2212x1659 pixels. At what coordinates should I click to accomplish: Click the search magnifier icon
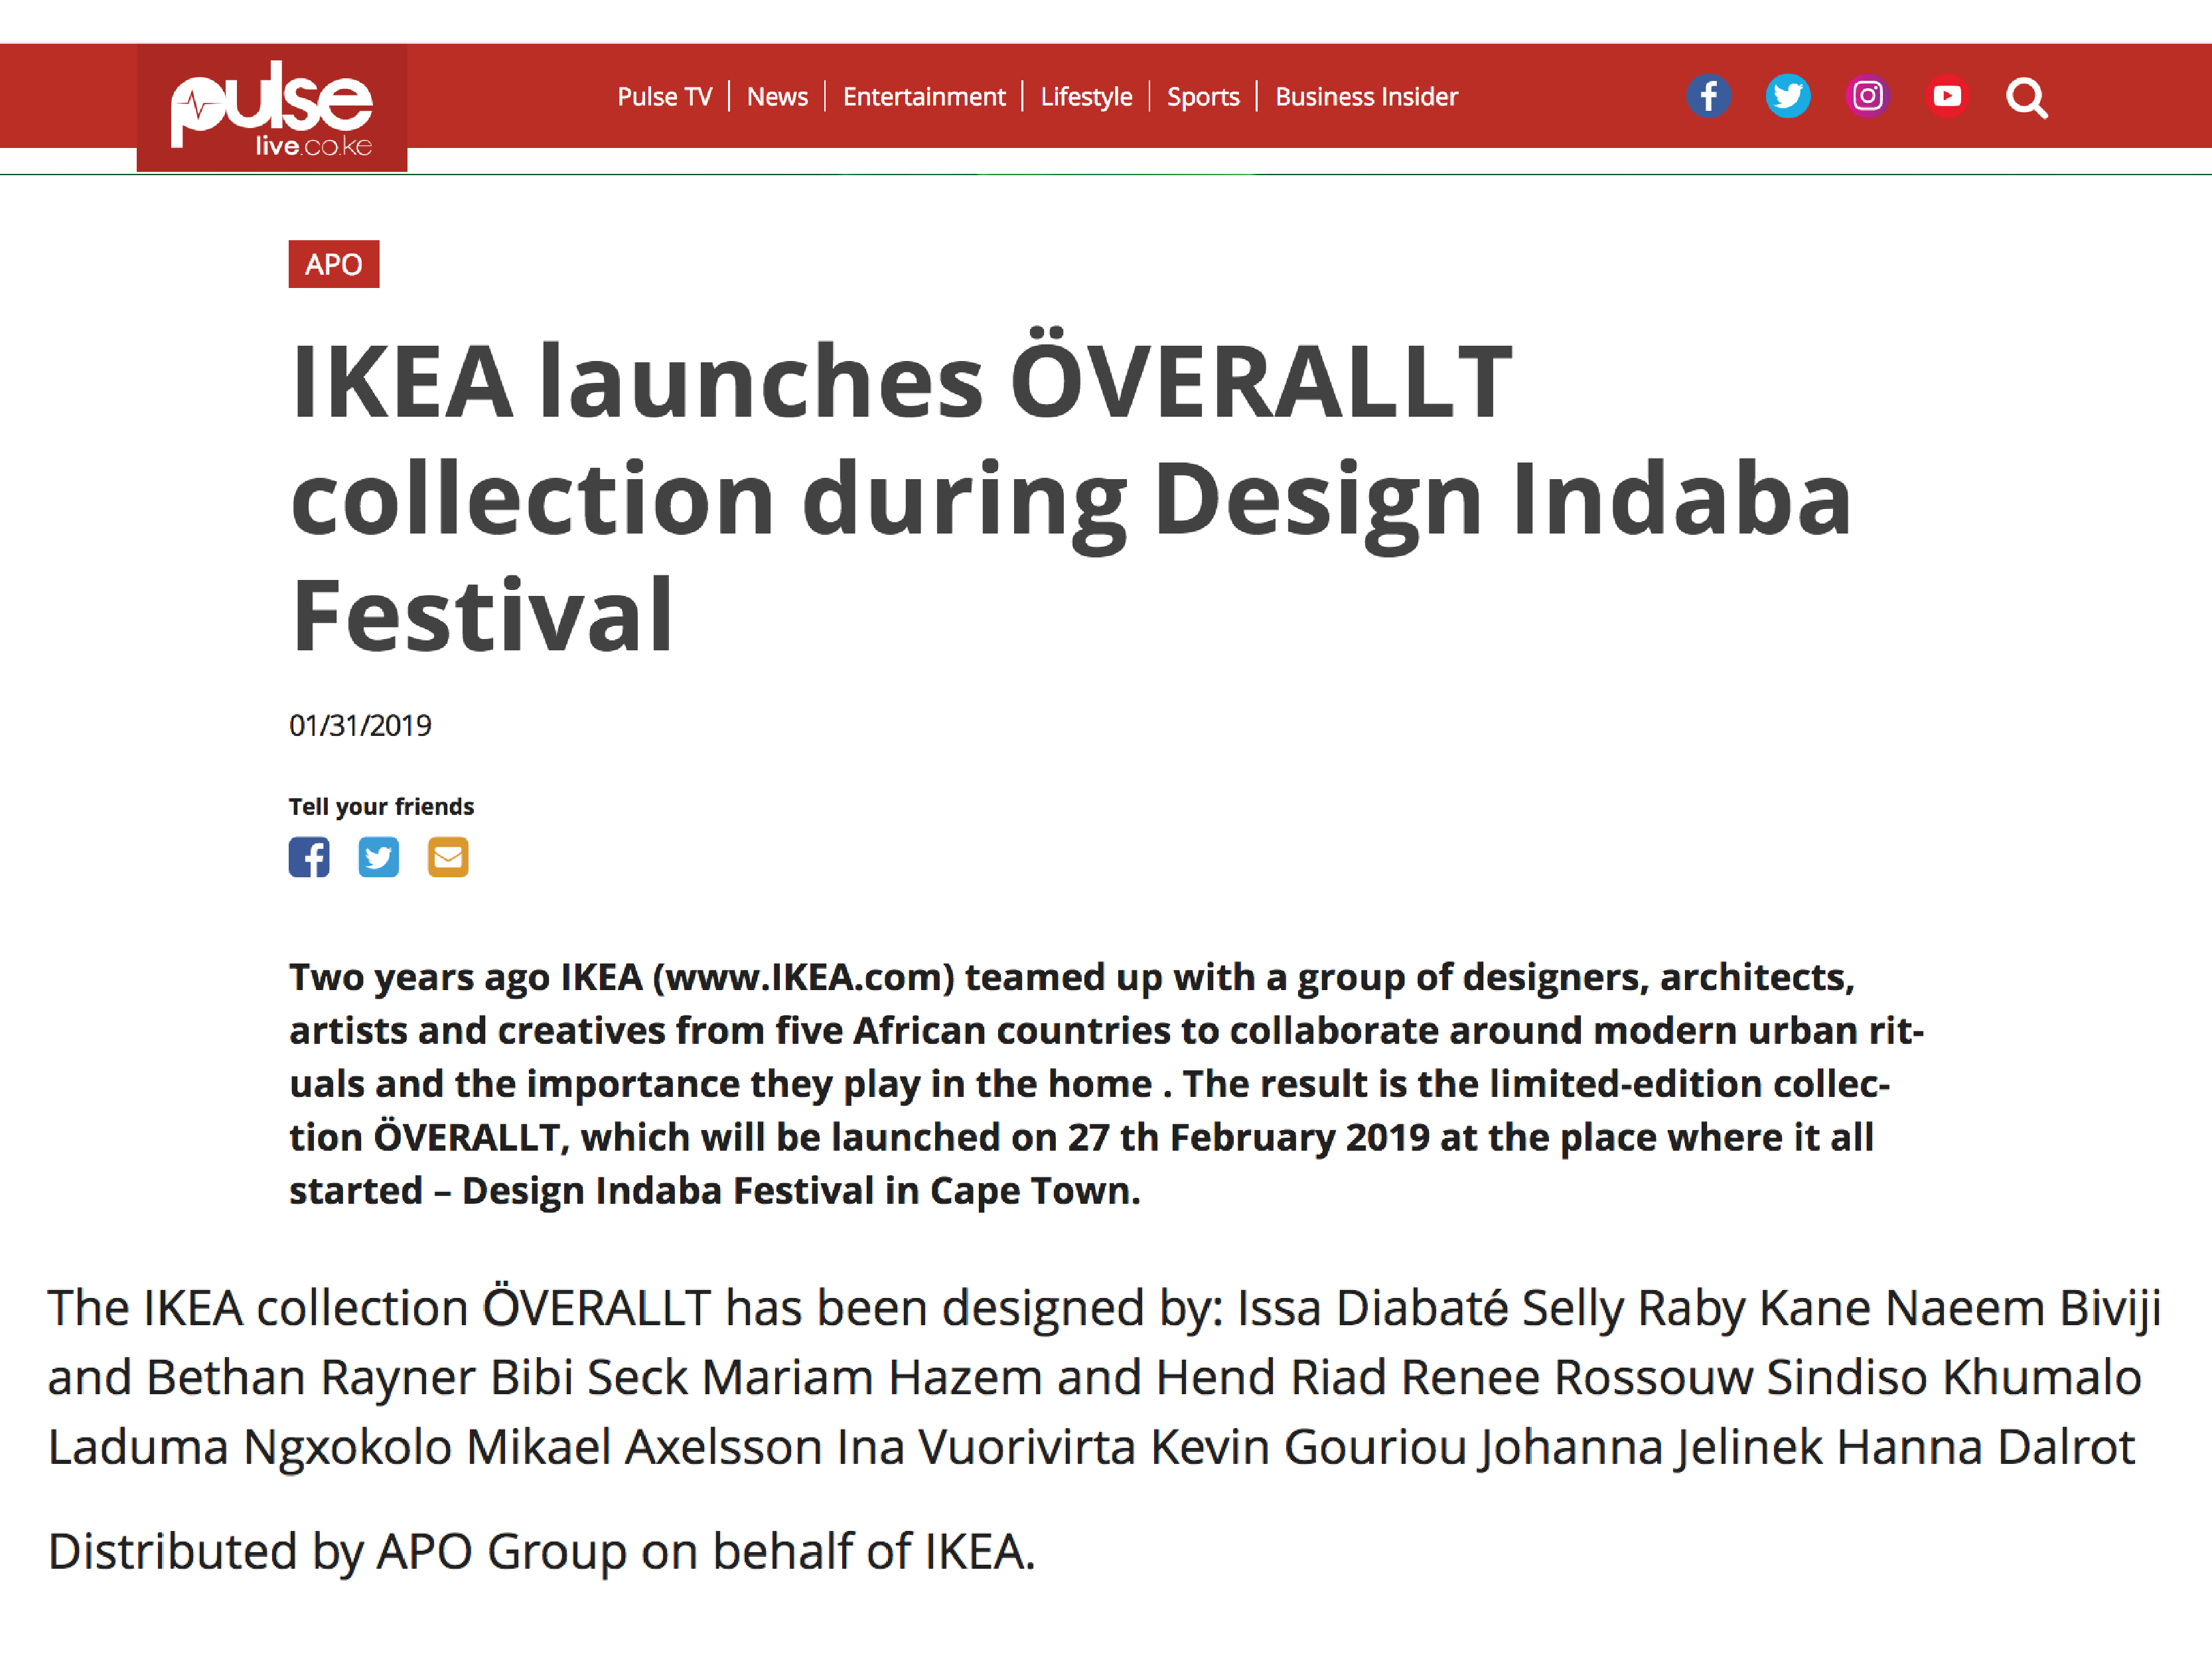[2026, 98]
